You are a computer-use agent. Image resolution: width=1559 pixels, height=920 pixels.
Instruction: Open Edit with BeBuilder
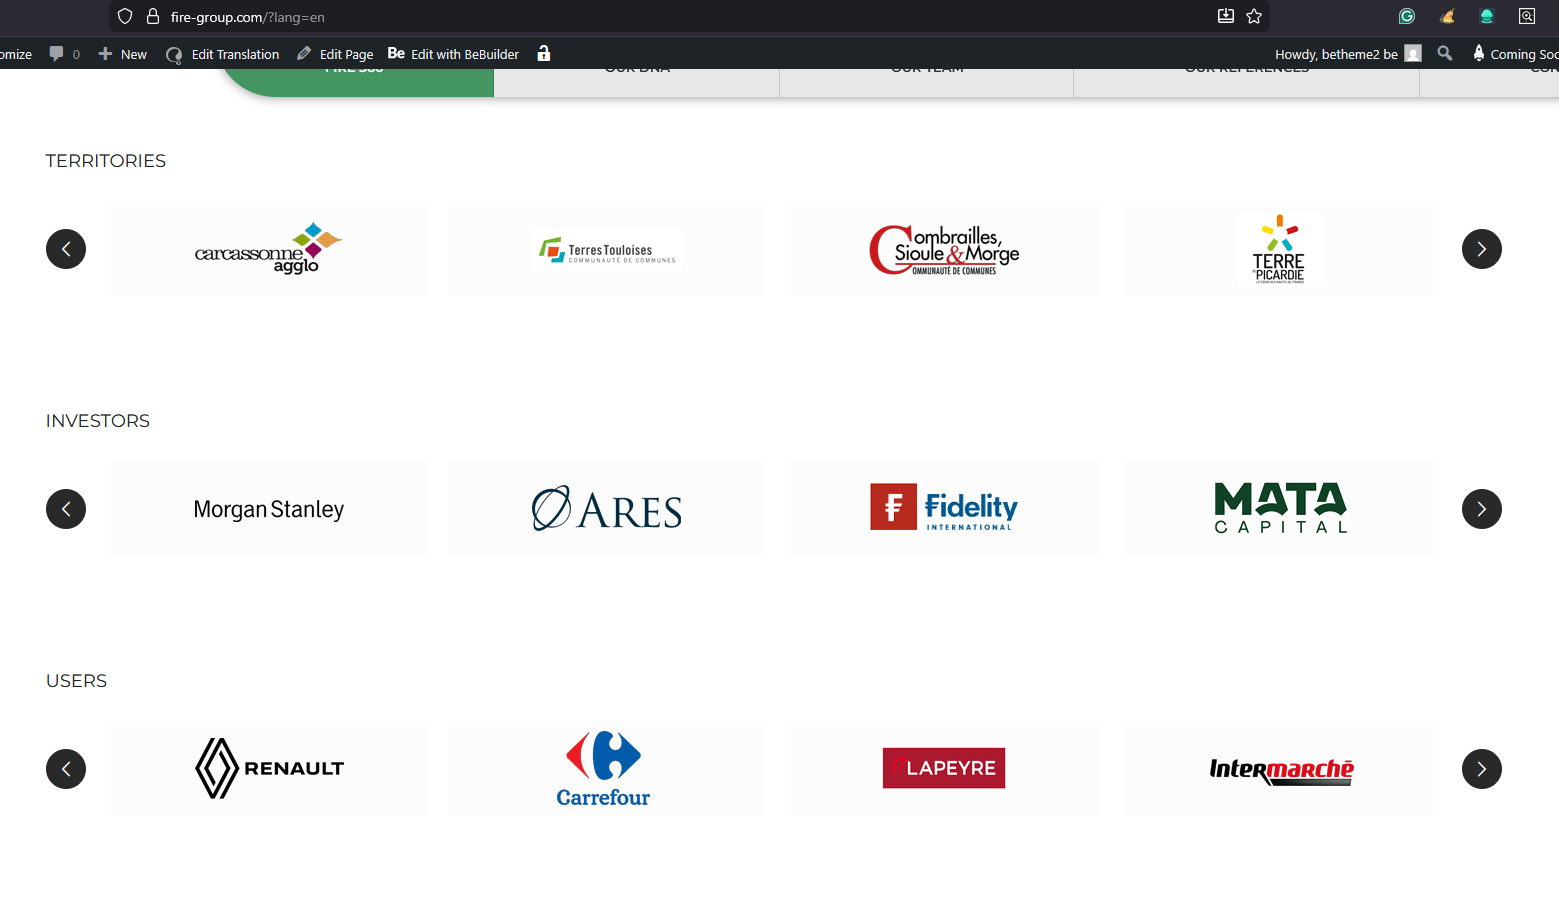click(x=454, y=54)
